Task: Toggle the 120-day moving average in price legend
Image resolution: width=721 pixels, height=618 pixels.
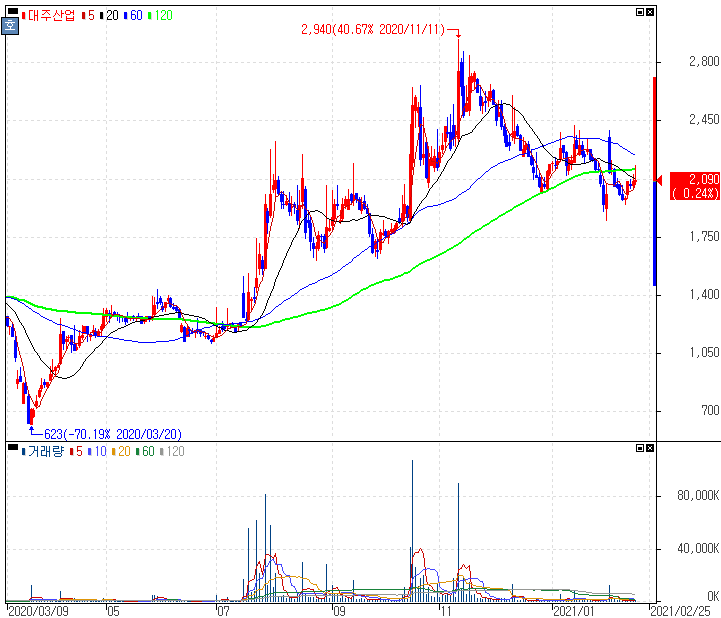Action: point(160,16)
